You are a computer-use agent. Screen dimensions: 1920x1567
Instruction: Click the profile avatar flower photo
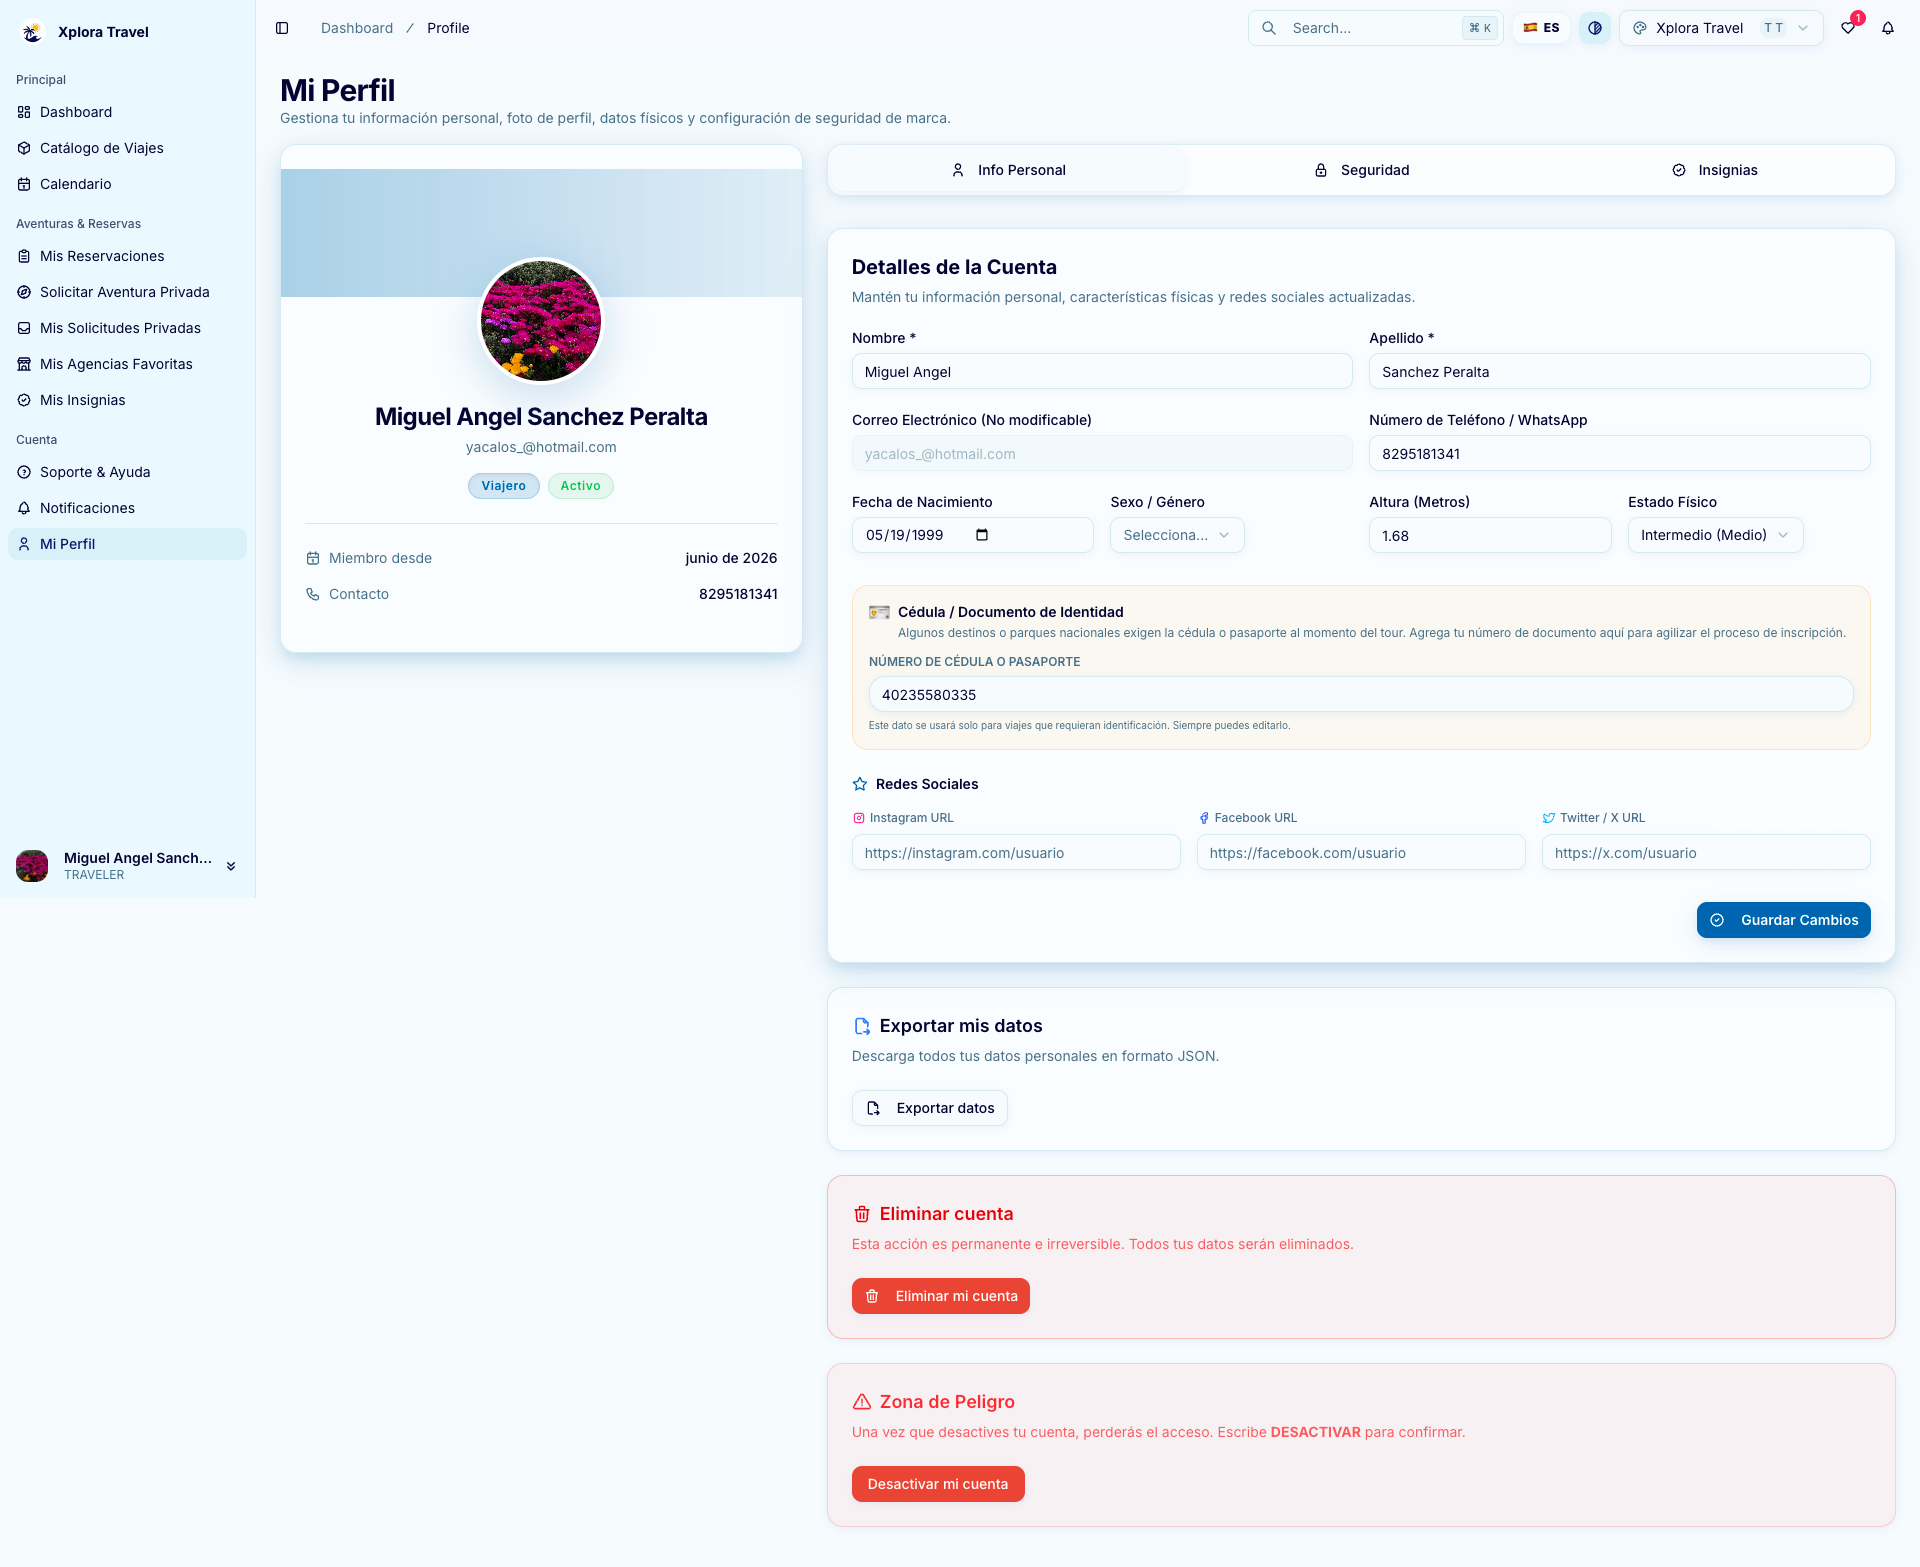[541, 321]
